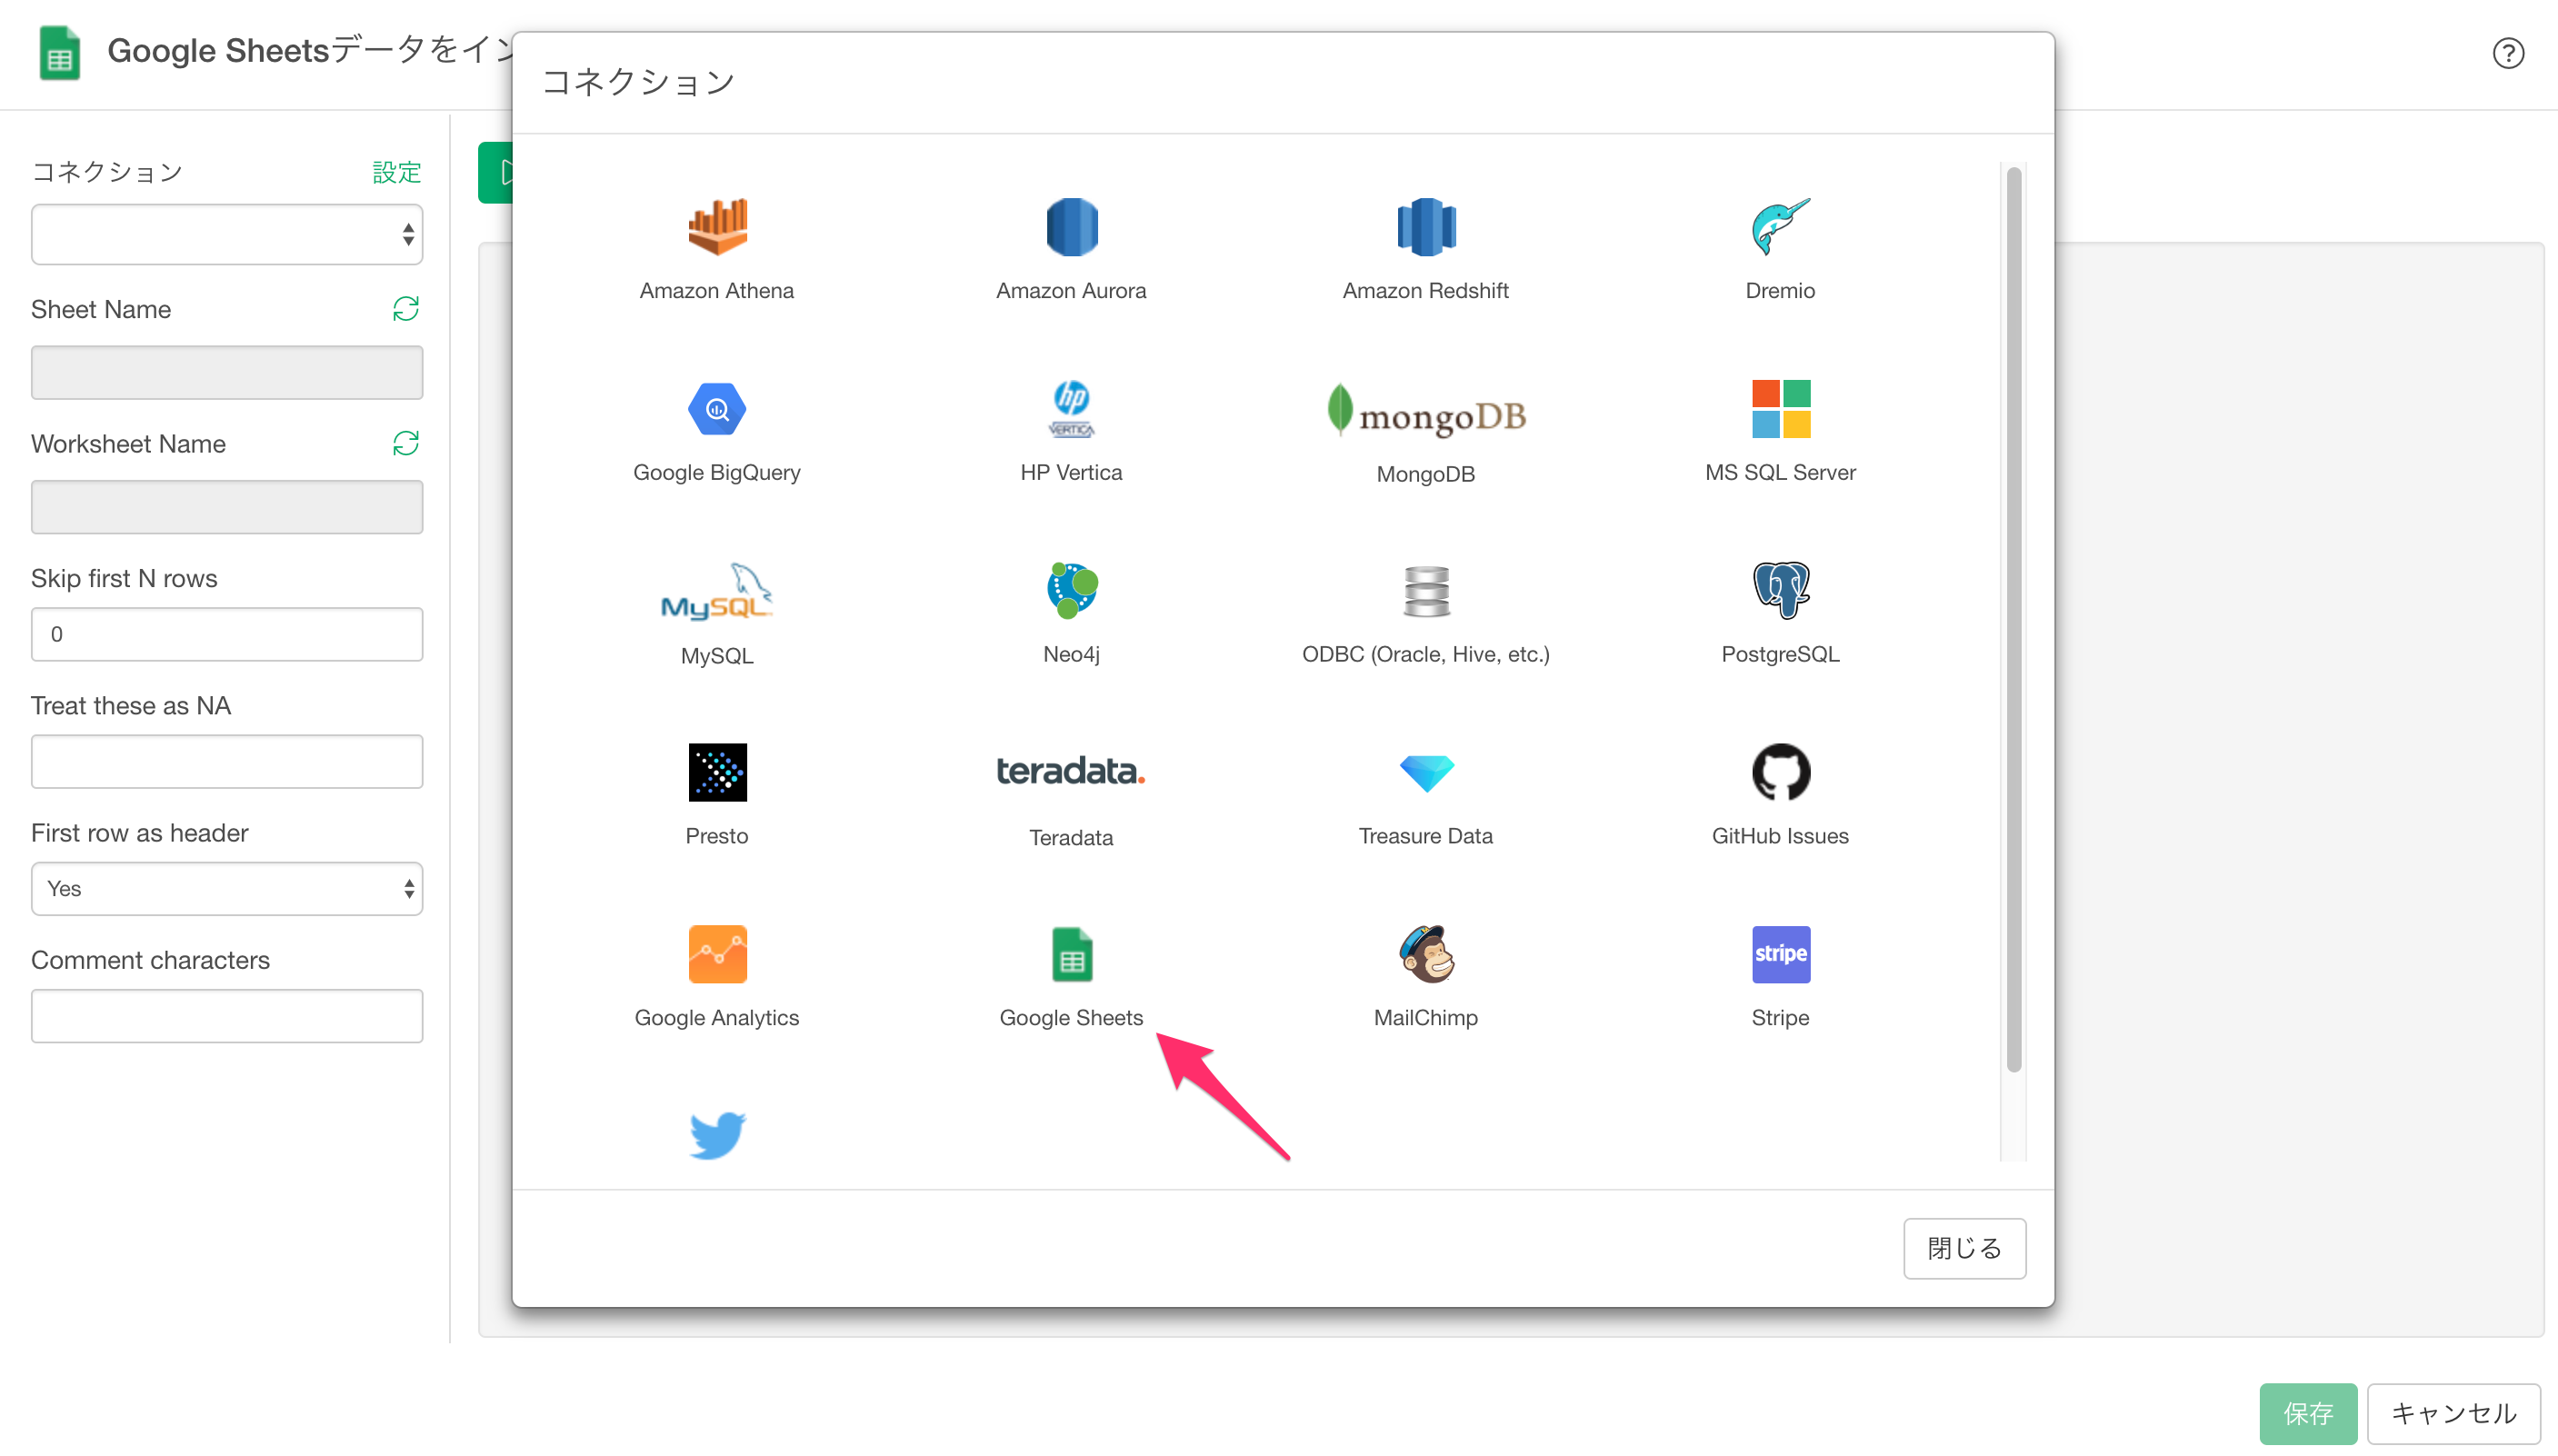
Task: Click the MailChimp label text
Action: [x=1426, y=1017]
